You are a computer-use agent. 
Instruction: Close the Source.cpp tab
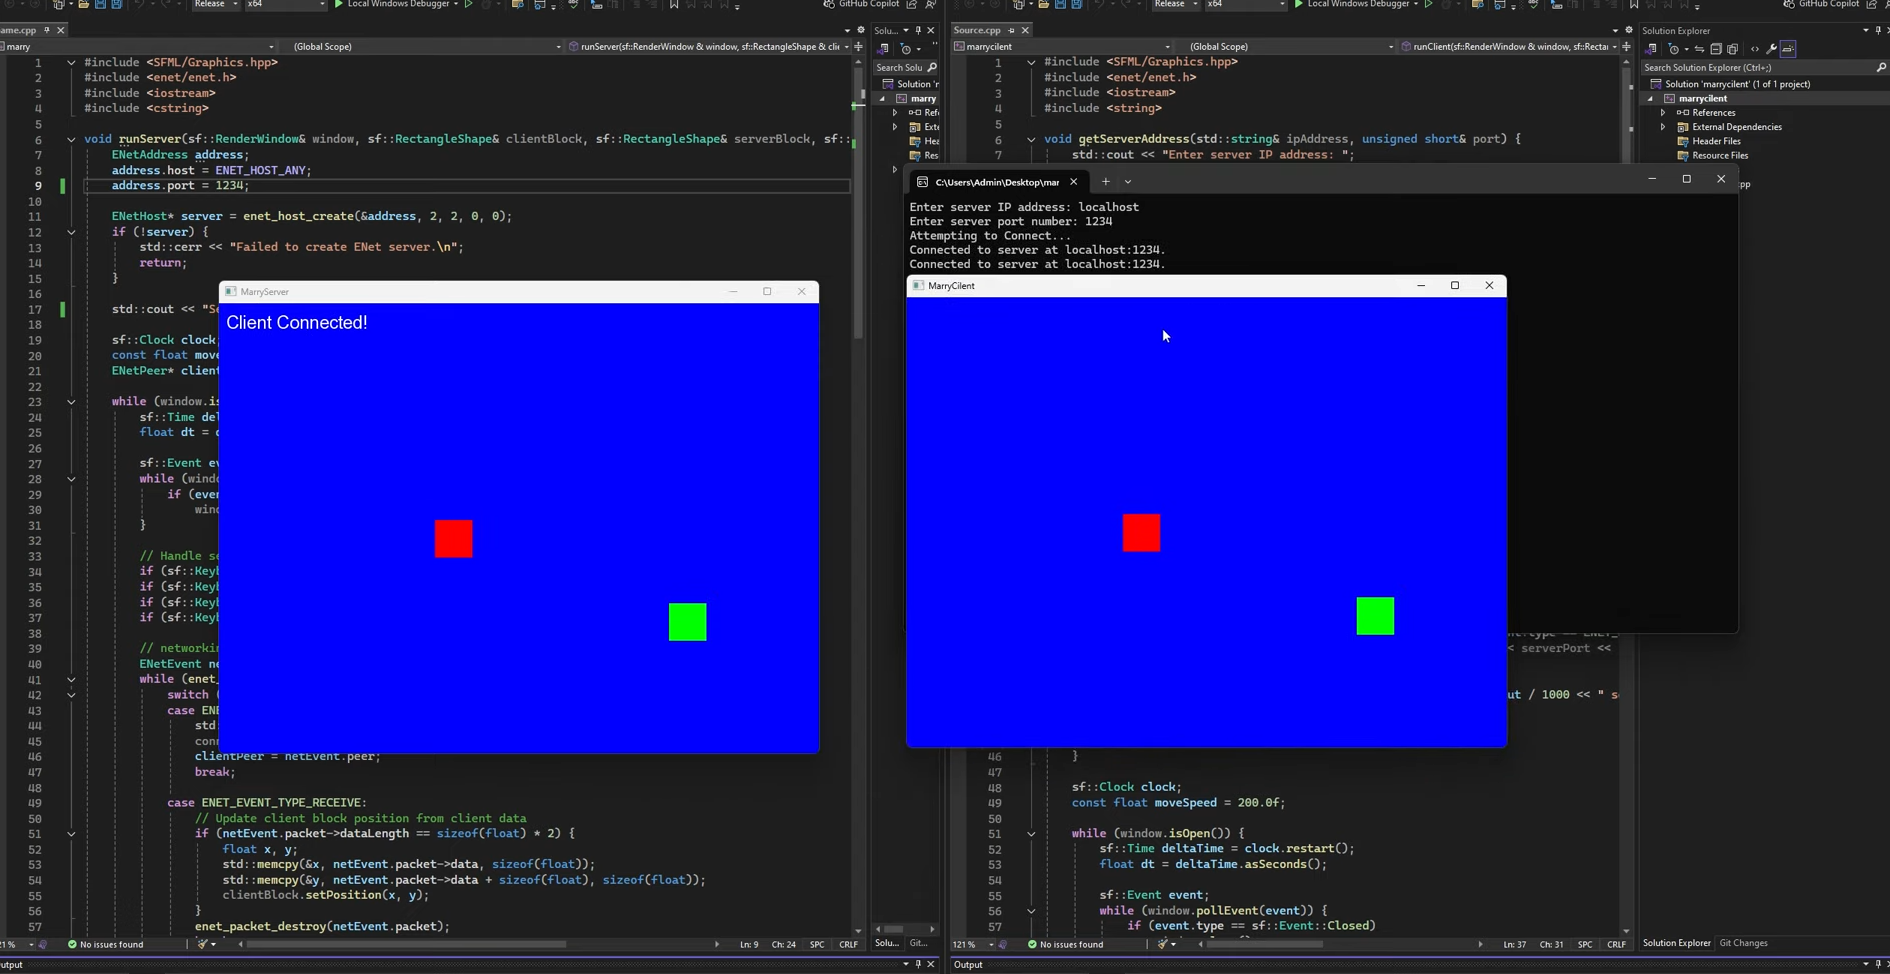click(x=1025, y=30)
